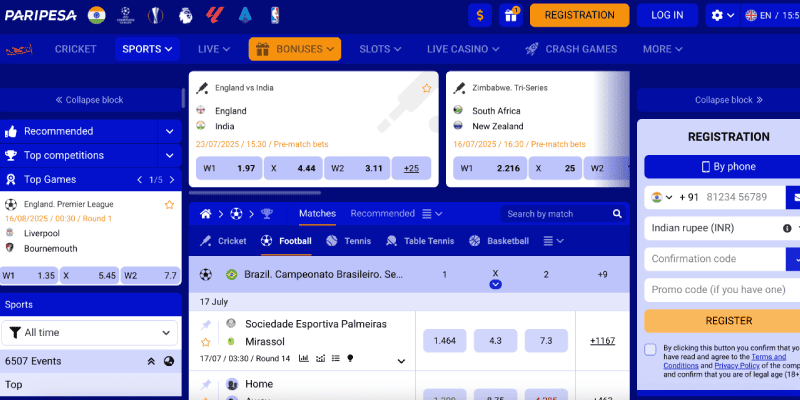The width and height of the screenshot is (800, 400).
Task: Expand the Top competitions section
Action: coord(169,156)
